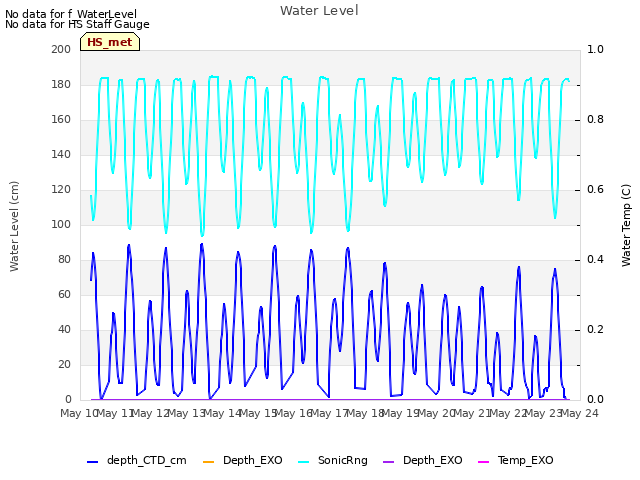This screenshot has width=640, height=480.
Task: Click the May 24 x-axis tick label
Action: (x=579, y=413)
